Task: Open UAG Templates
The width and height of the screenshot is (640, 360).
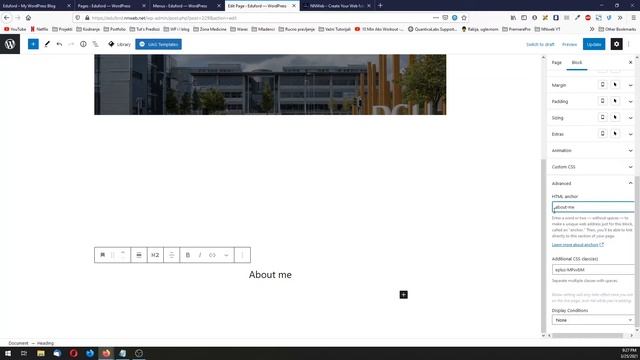Action: click(158, 44)
